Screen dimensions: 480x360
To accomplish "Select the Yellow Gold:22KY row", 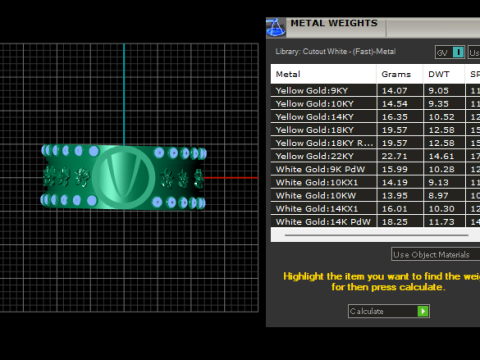I will [x=375, y=156].
